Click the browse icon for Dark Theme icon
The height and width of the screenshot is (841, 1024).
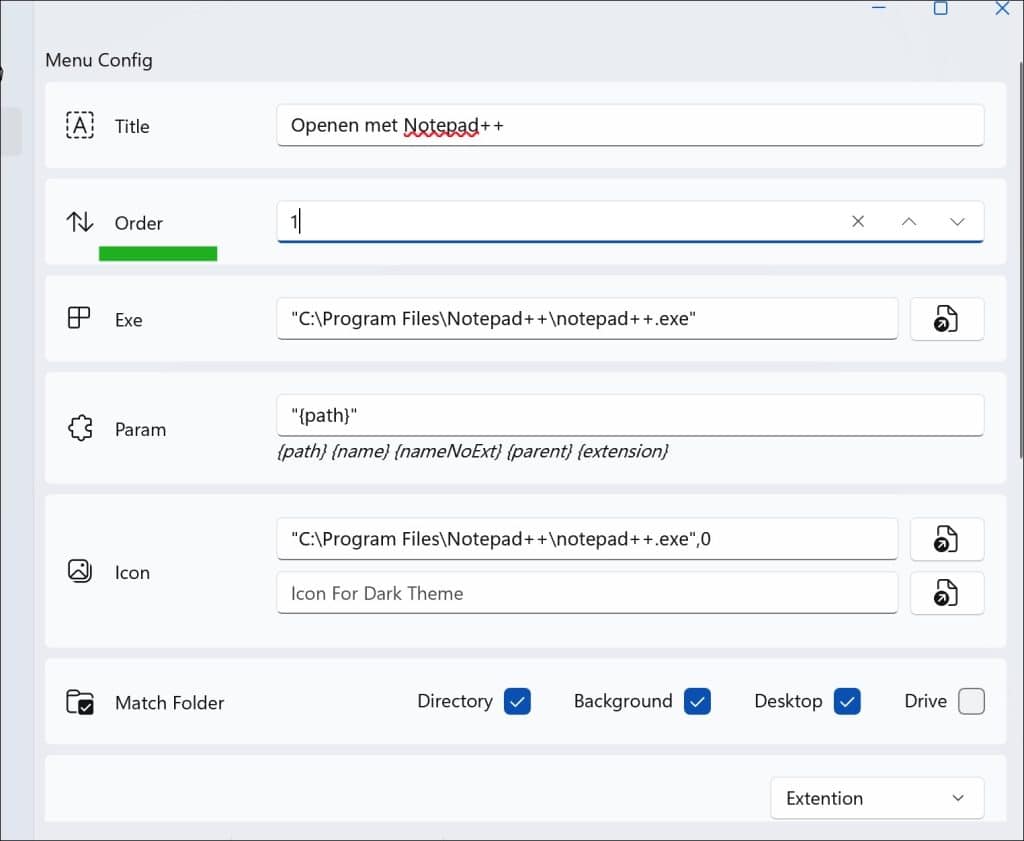pyautogui.click(x=946, y=593)
